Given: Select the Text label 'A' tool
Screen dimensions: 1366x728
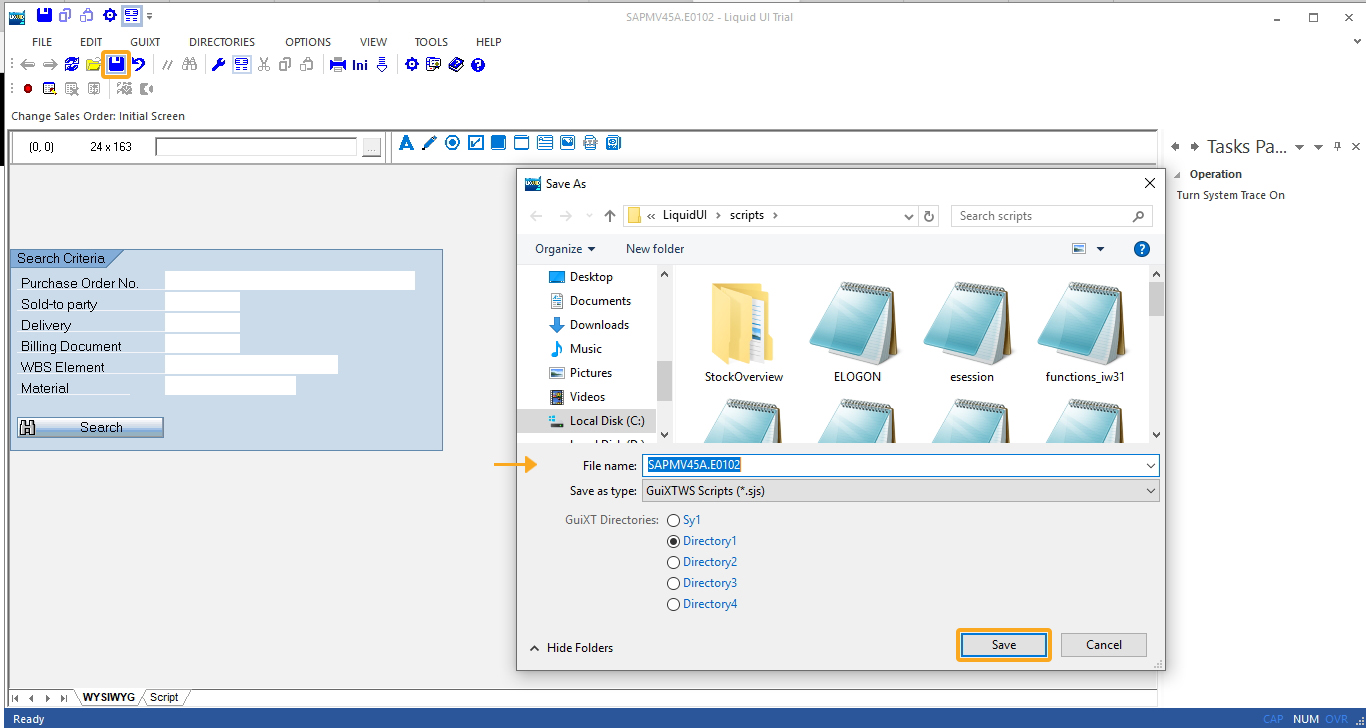Looking at the screenshot, I should (x=406, y=143).
